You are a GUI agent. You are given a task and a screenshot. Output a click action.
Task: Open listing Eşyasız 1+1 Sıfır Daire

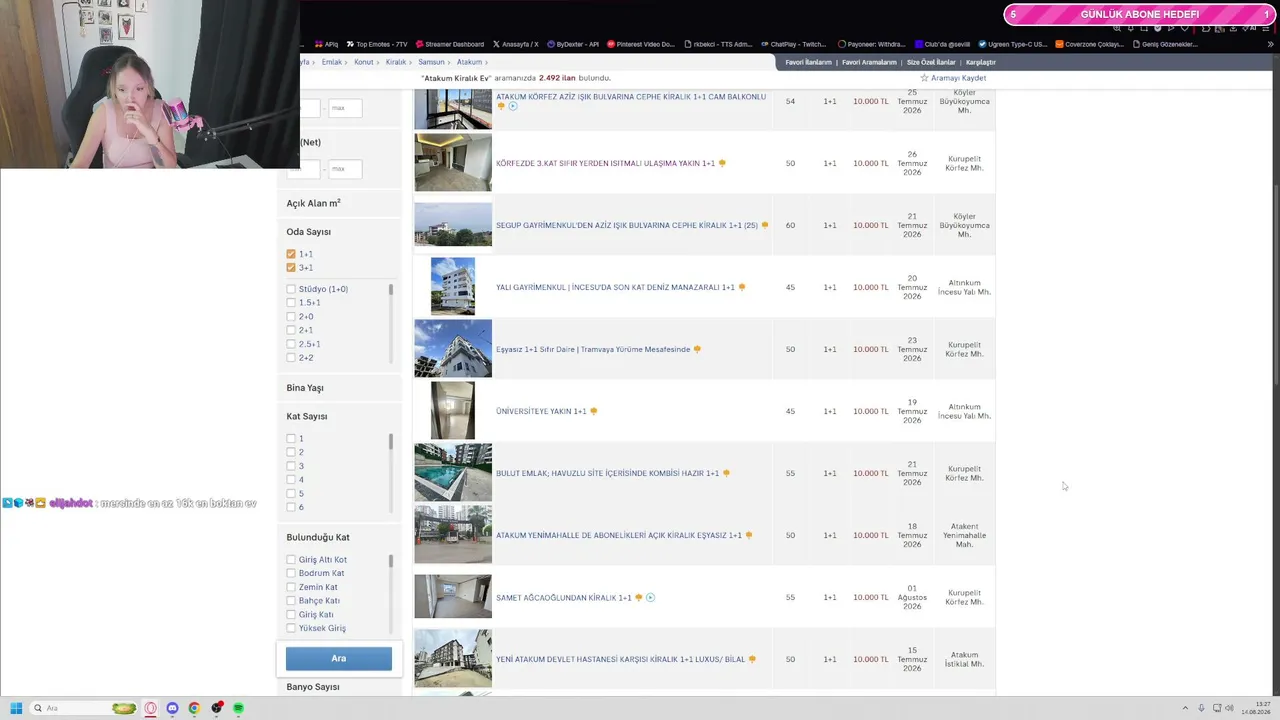593,349
